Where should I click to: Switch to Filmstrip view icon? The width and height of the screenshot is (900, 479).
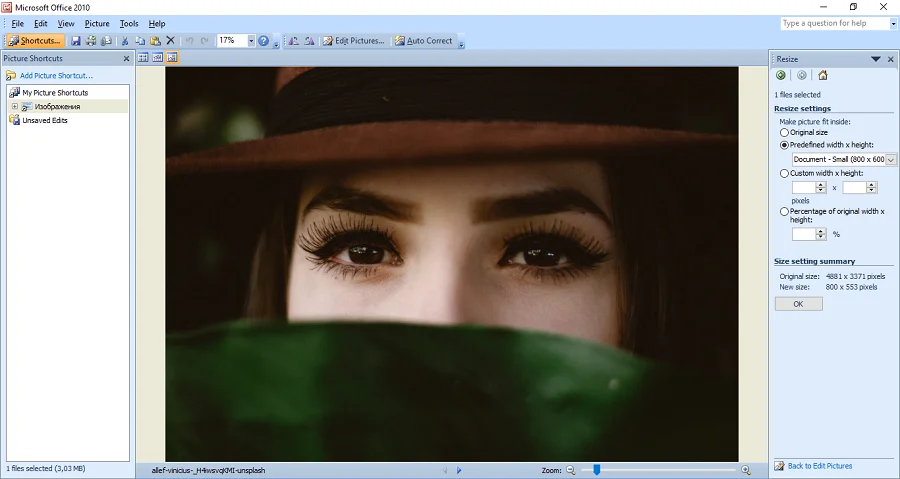pos(157,58)
